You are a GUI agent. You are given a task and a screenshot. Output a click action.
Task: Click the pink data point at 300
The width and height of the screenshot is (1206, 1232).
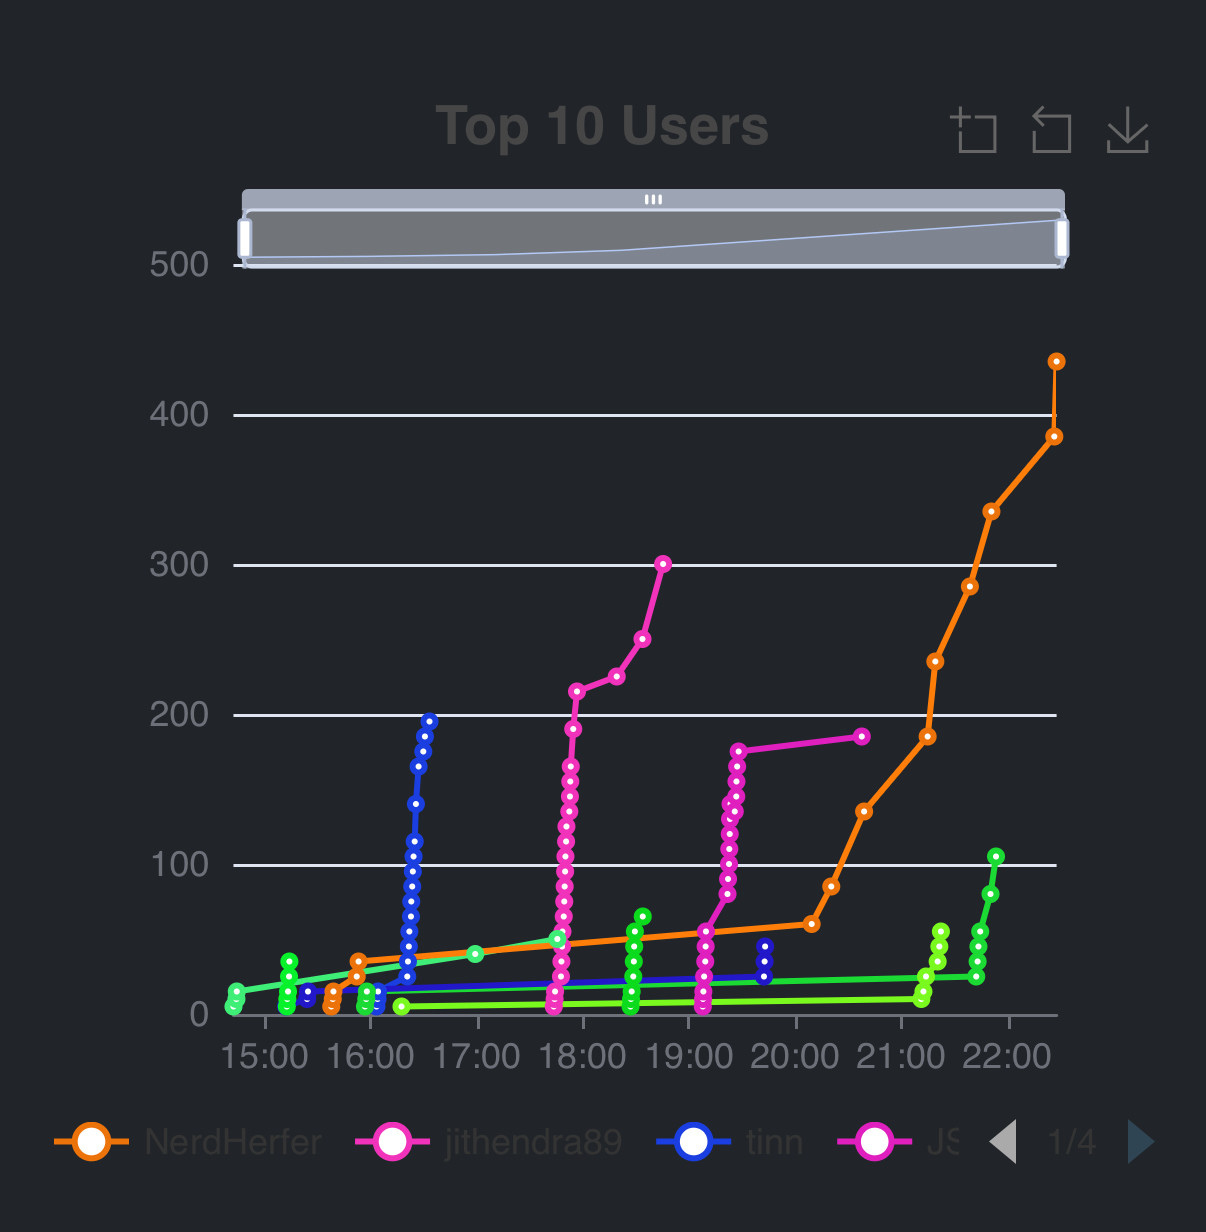pos(662,564)
